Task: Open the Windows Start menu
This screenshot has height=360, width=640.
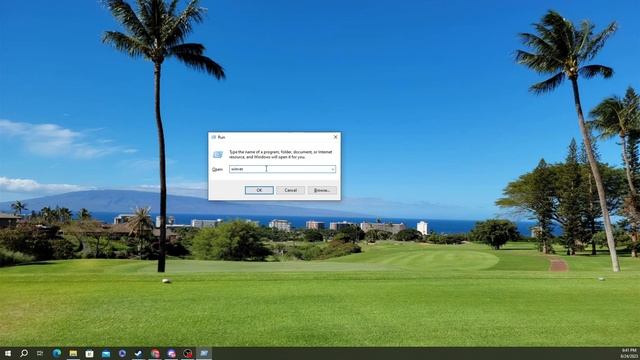Action: tap(8, 353)
